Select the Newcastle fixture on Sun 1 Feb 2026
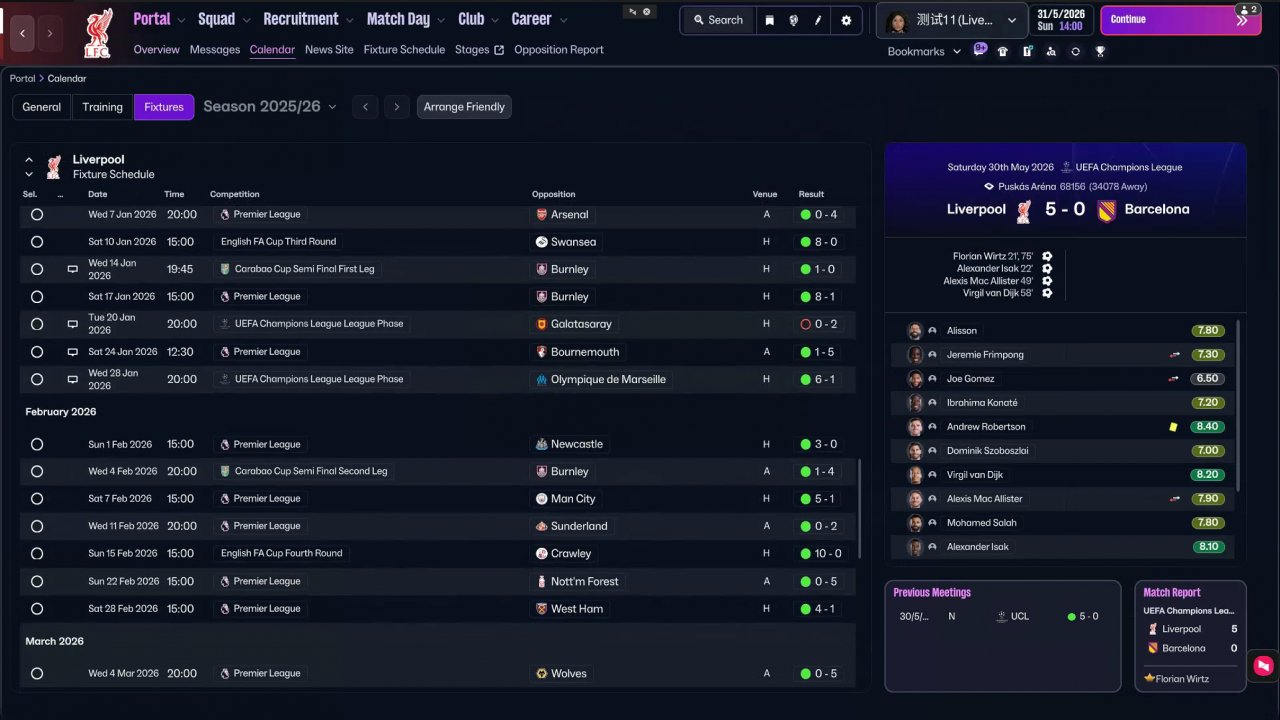 coord(37,444)
